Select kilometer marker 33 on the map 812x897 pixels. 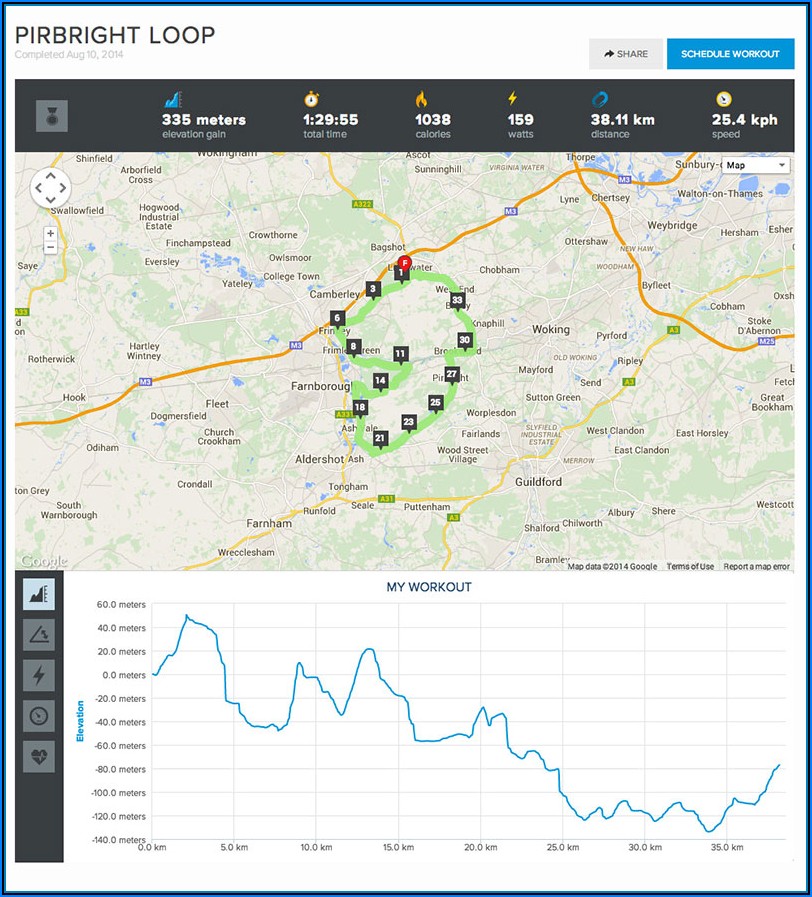pos(457,300)
